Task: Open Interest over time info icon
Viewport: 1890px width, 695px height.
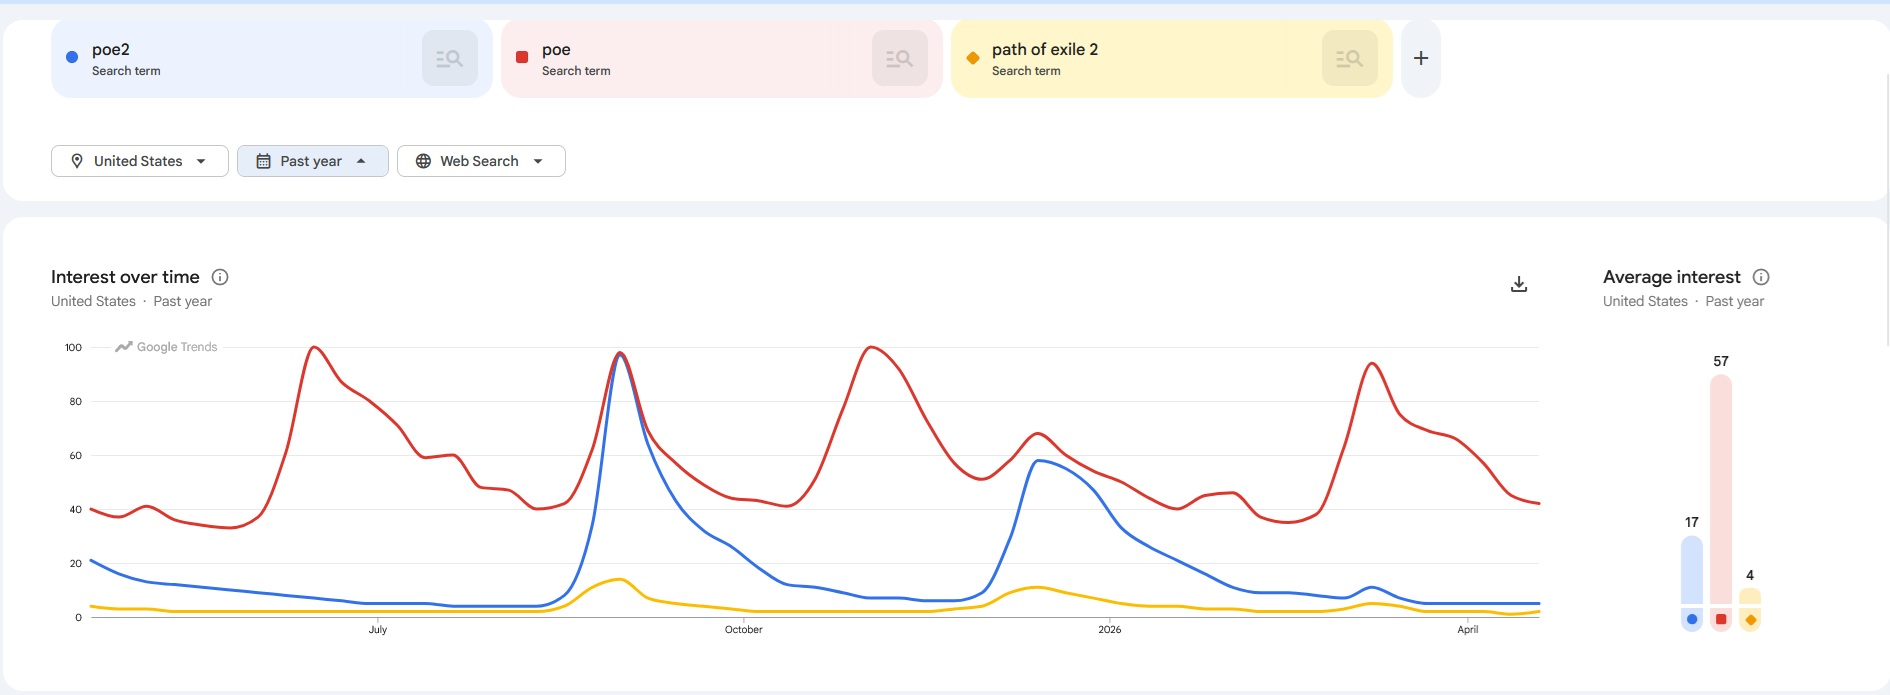Action: [x=220, y=277]
